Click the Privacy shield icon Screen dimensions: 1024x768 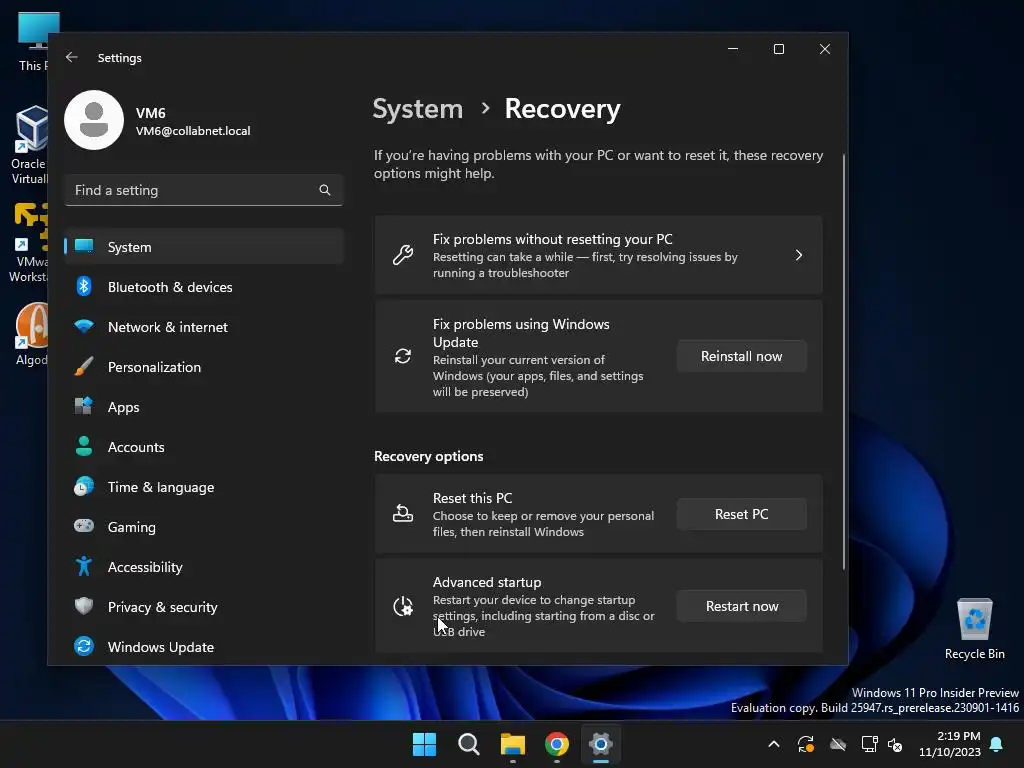point(84,606)
